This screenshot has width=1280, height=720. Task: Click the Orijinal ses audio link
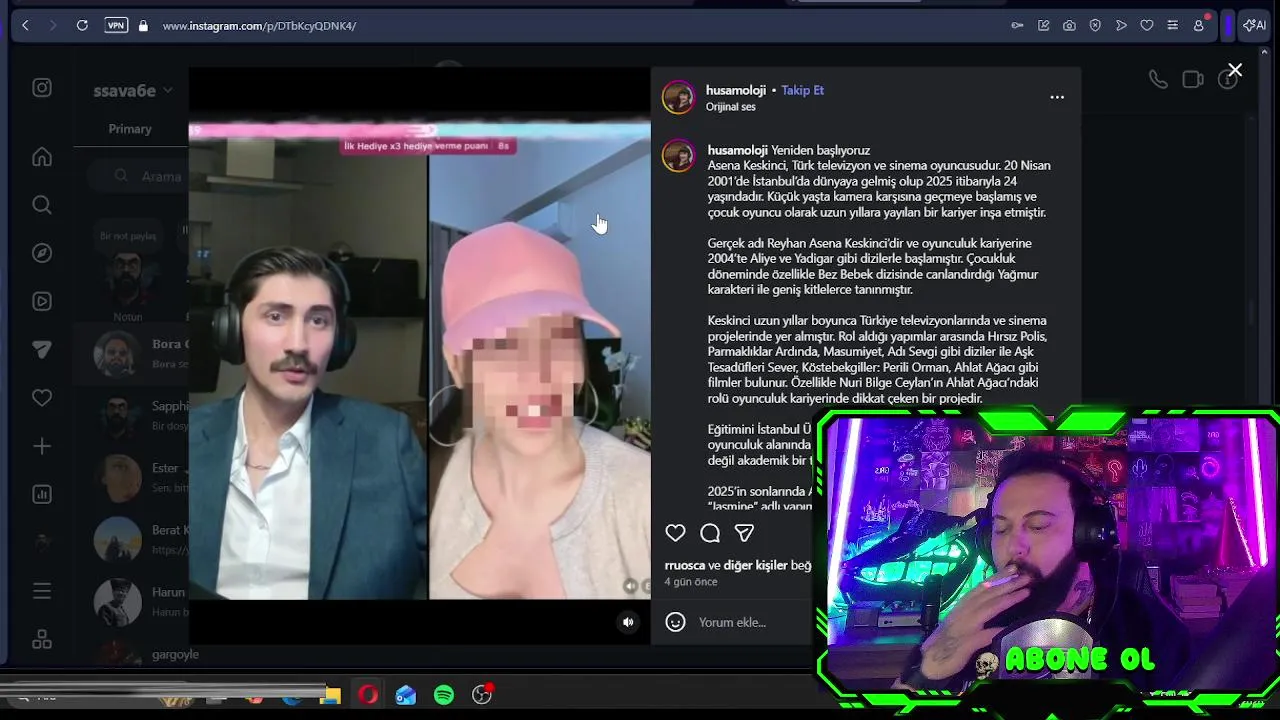click(x=731, y=107)
